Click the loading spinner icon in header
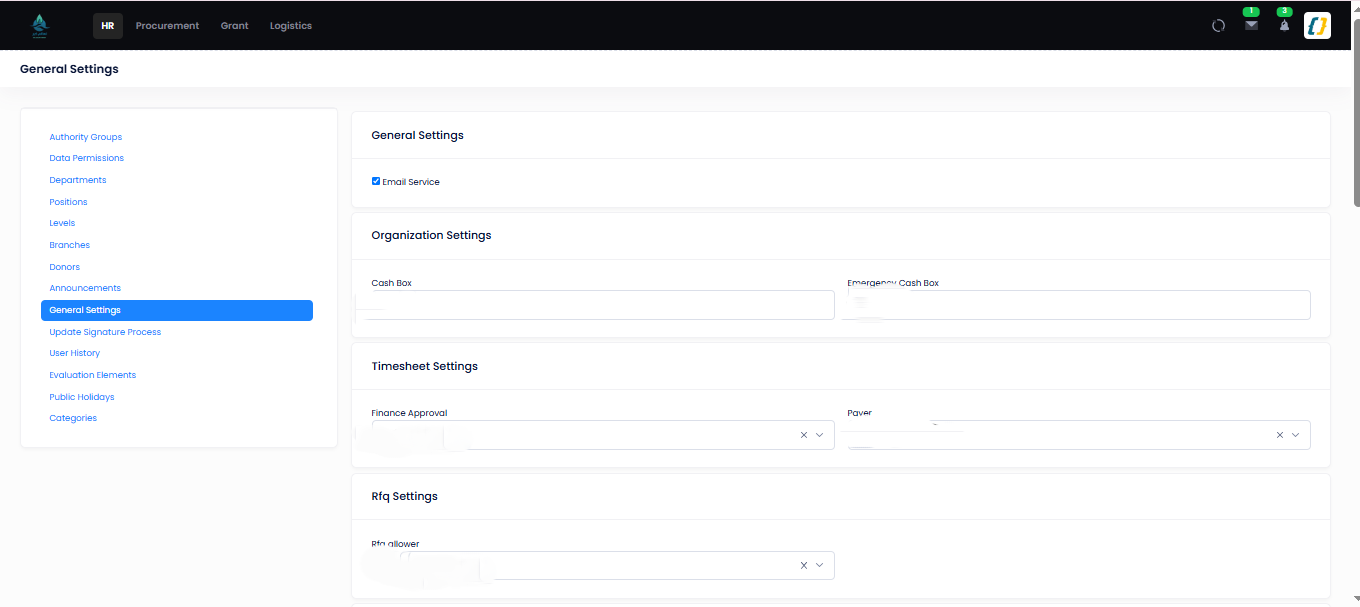The height and width of the screenshot is (607, 1360). [1218, 26]
